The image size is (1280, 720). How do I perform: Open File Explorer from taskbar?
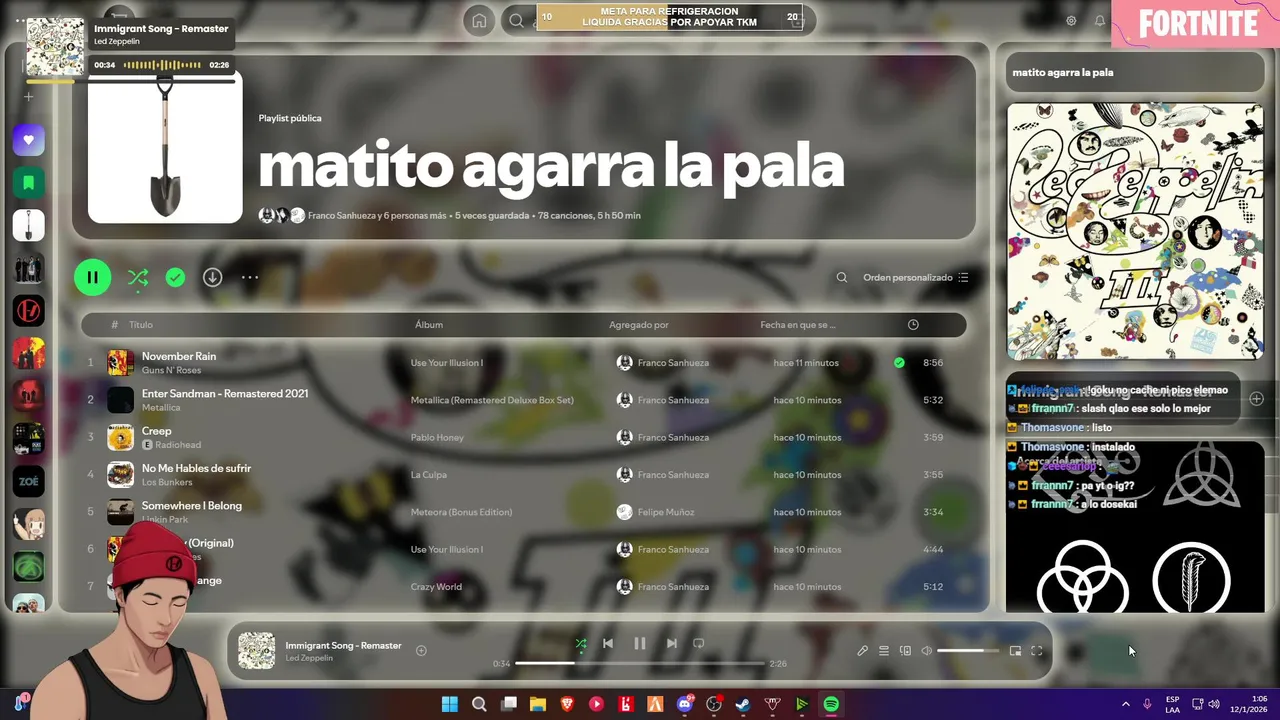[x=537, y=704]
